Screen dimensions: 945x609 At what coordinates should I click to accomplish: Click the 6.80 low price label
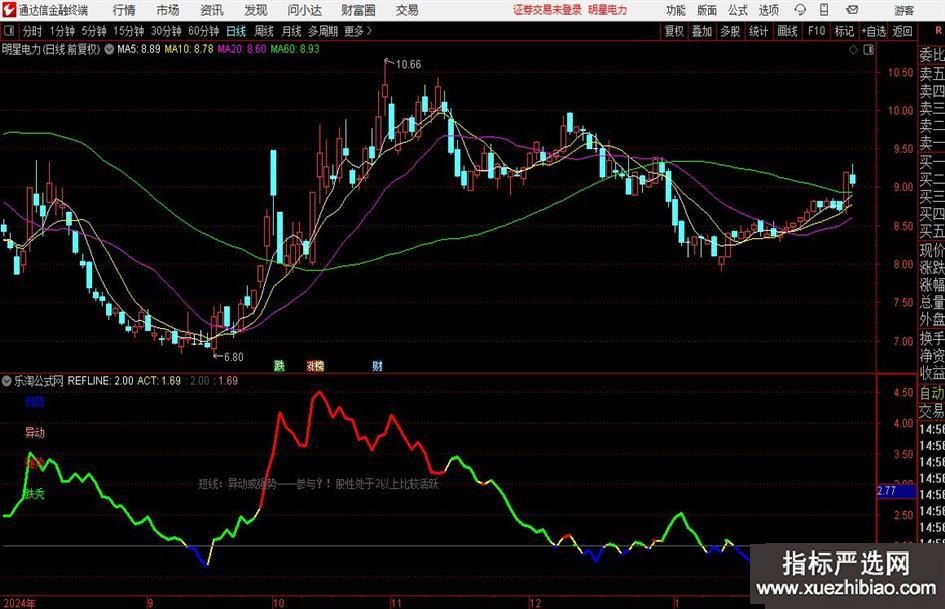click(233, 357)
